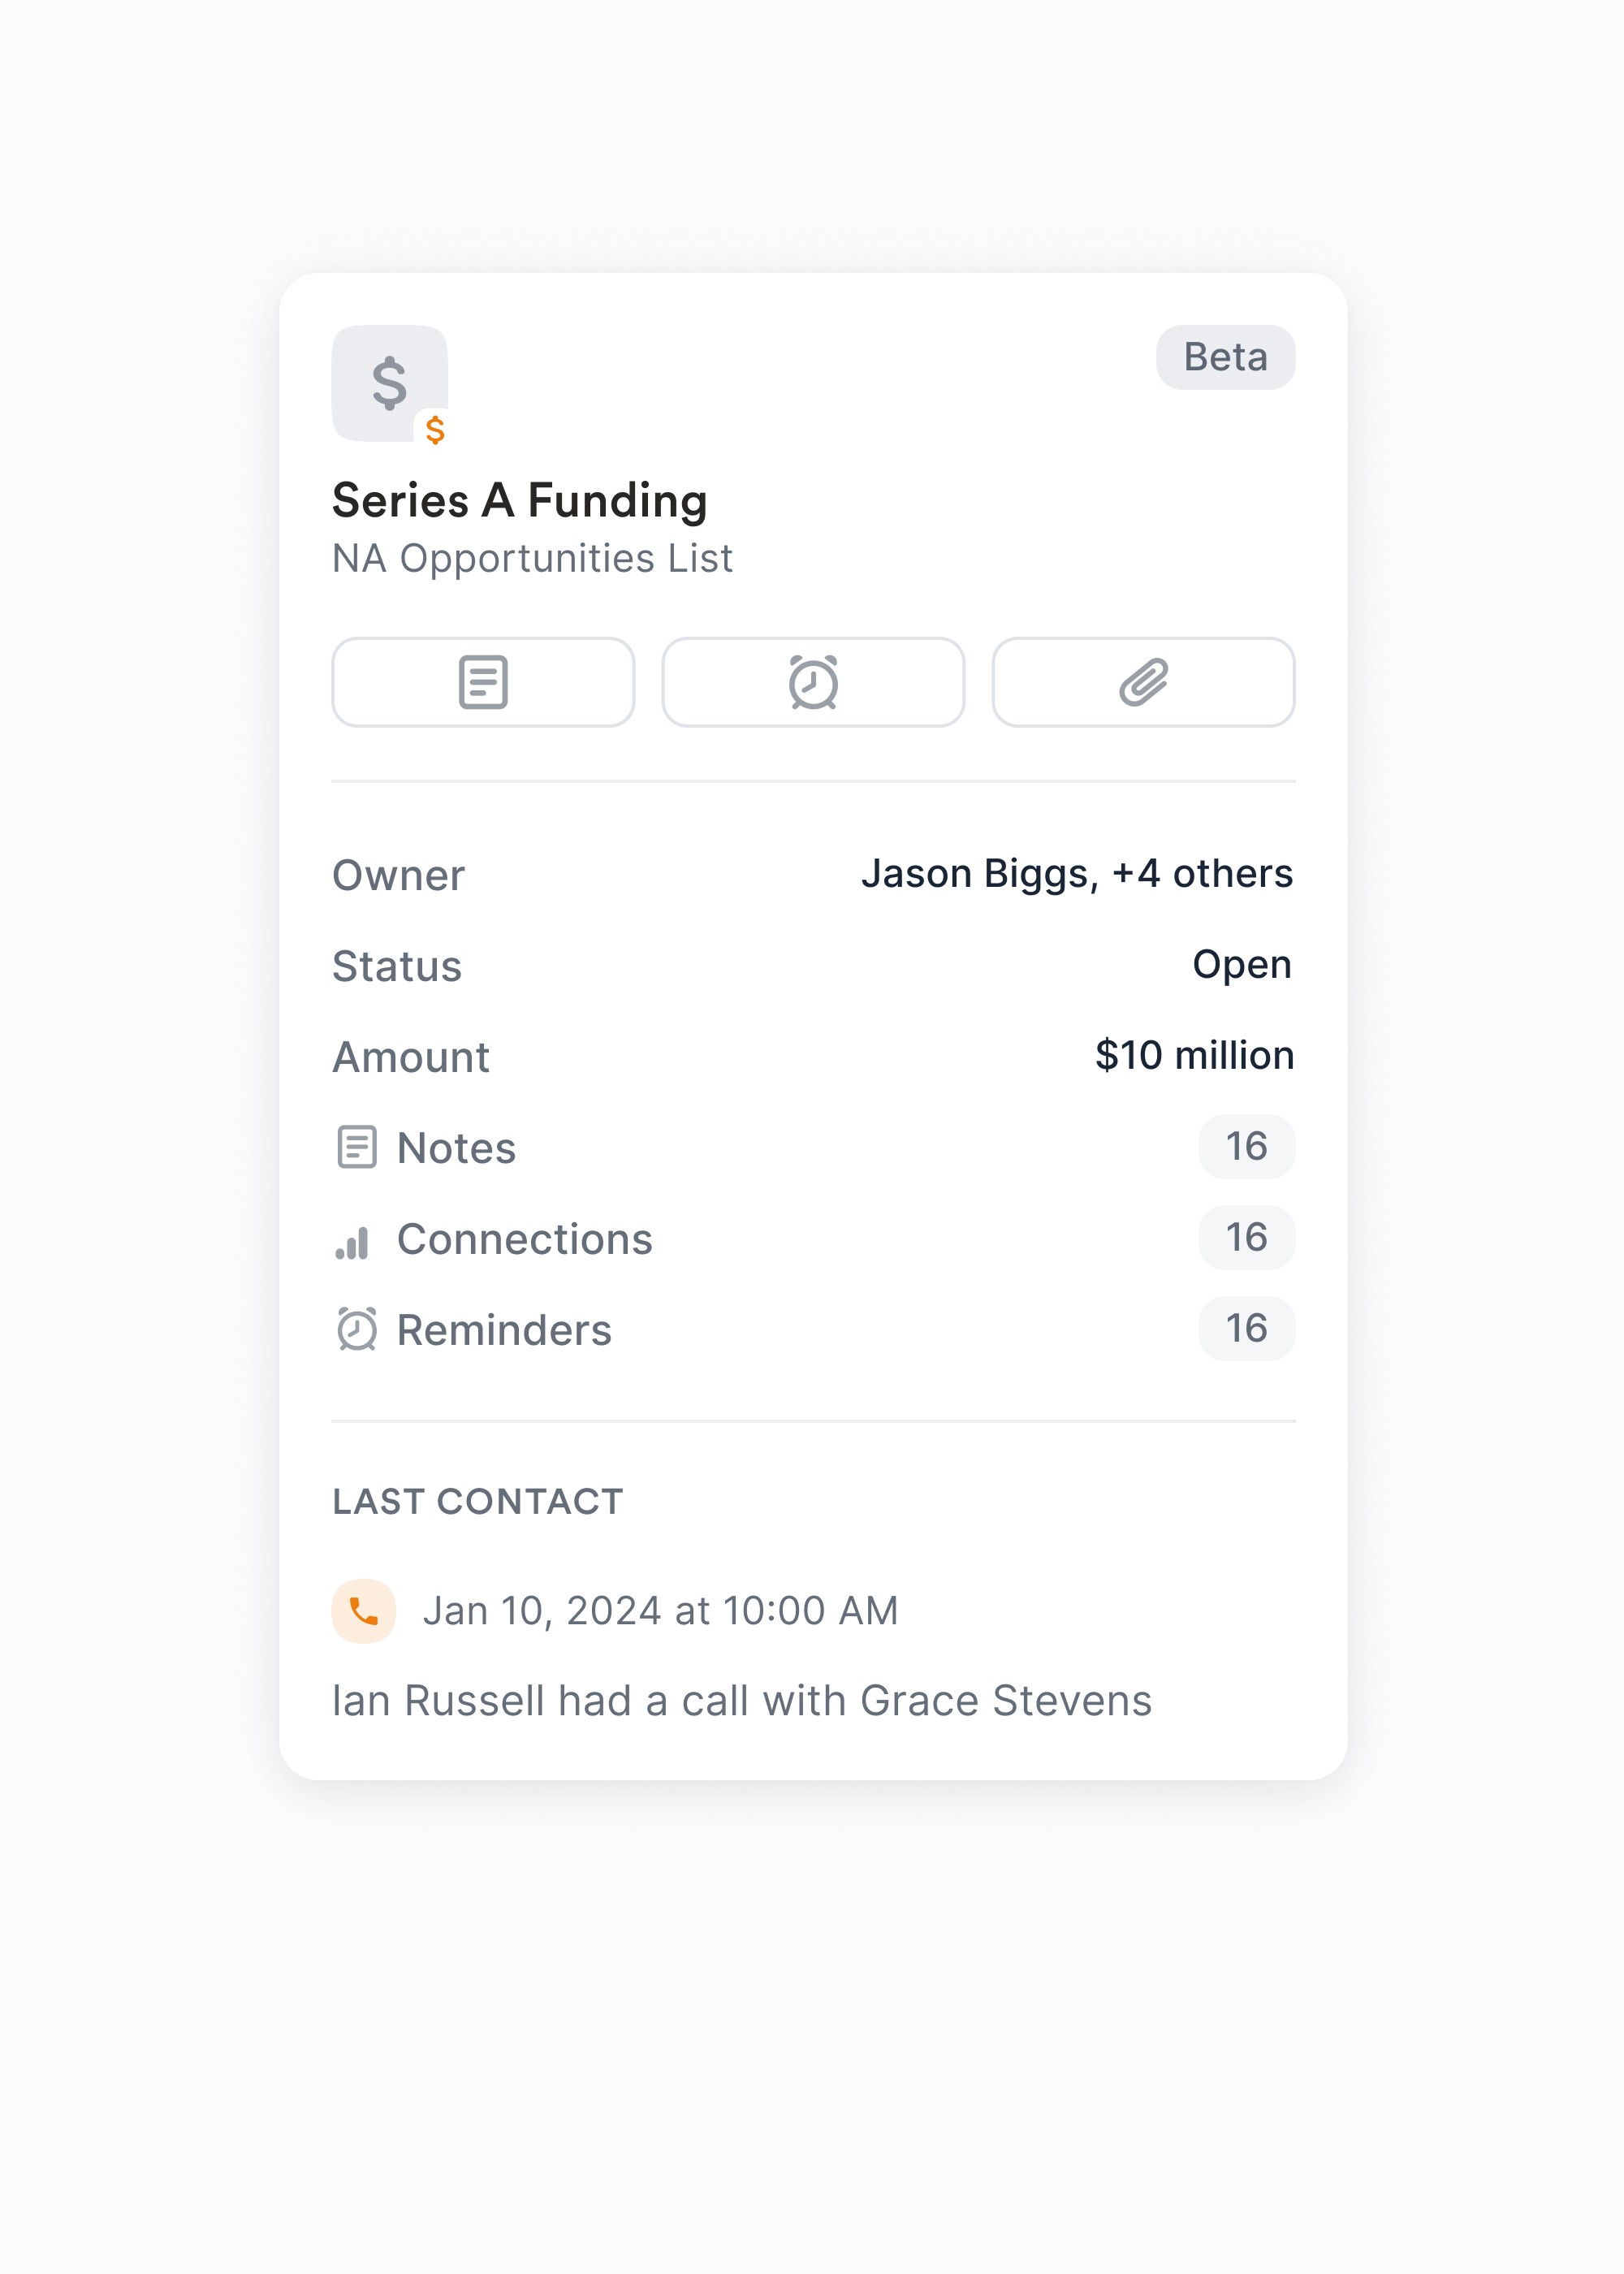This screenshot has width=1624, height=2274.
Task: Click the alarm clock reminder button
Action: 813,682
